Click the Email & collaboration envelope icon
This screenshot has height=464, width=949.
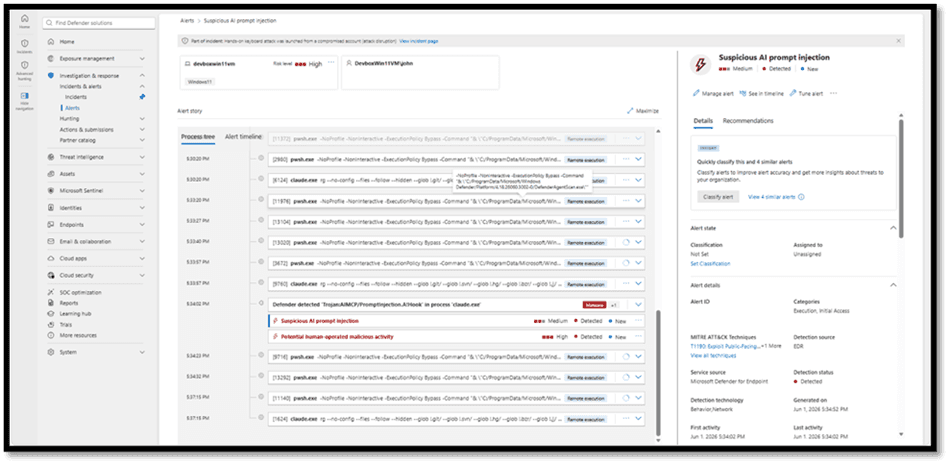pyautogui.click(x=51, y=241)
